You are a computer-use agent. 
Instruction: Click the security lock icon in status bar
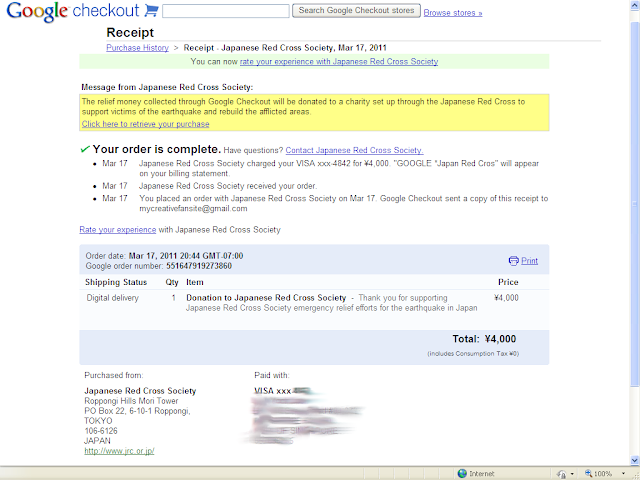[x=562, y=474]
